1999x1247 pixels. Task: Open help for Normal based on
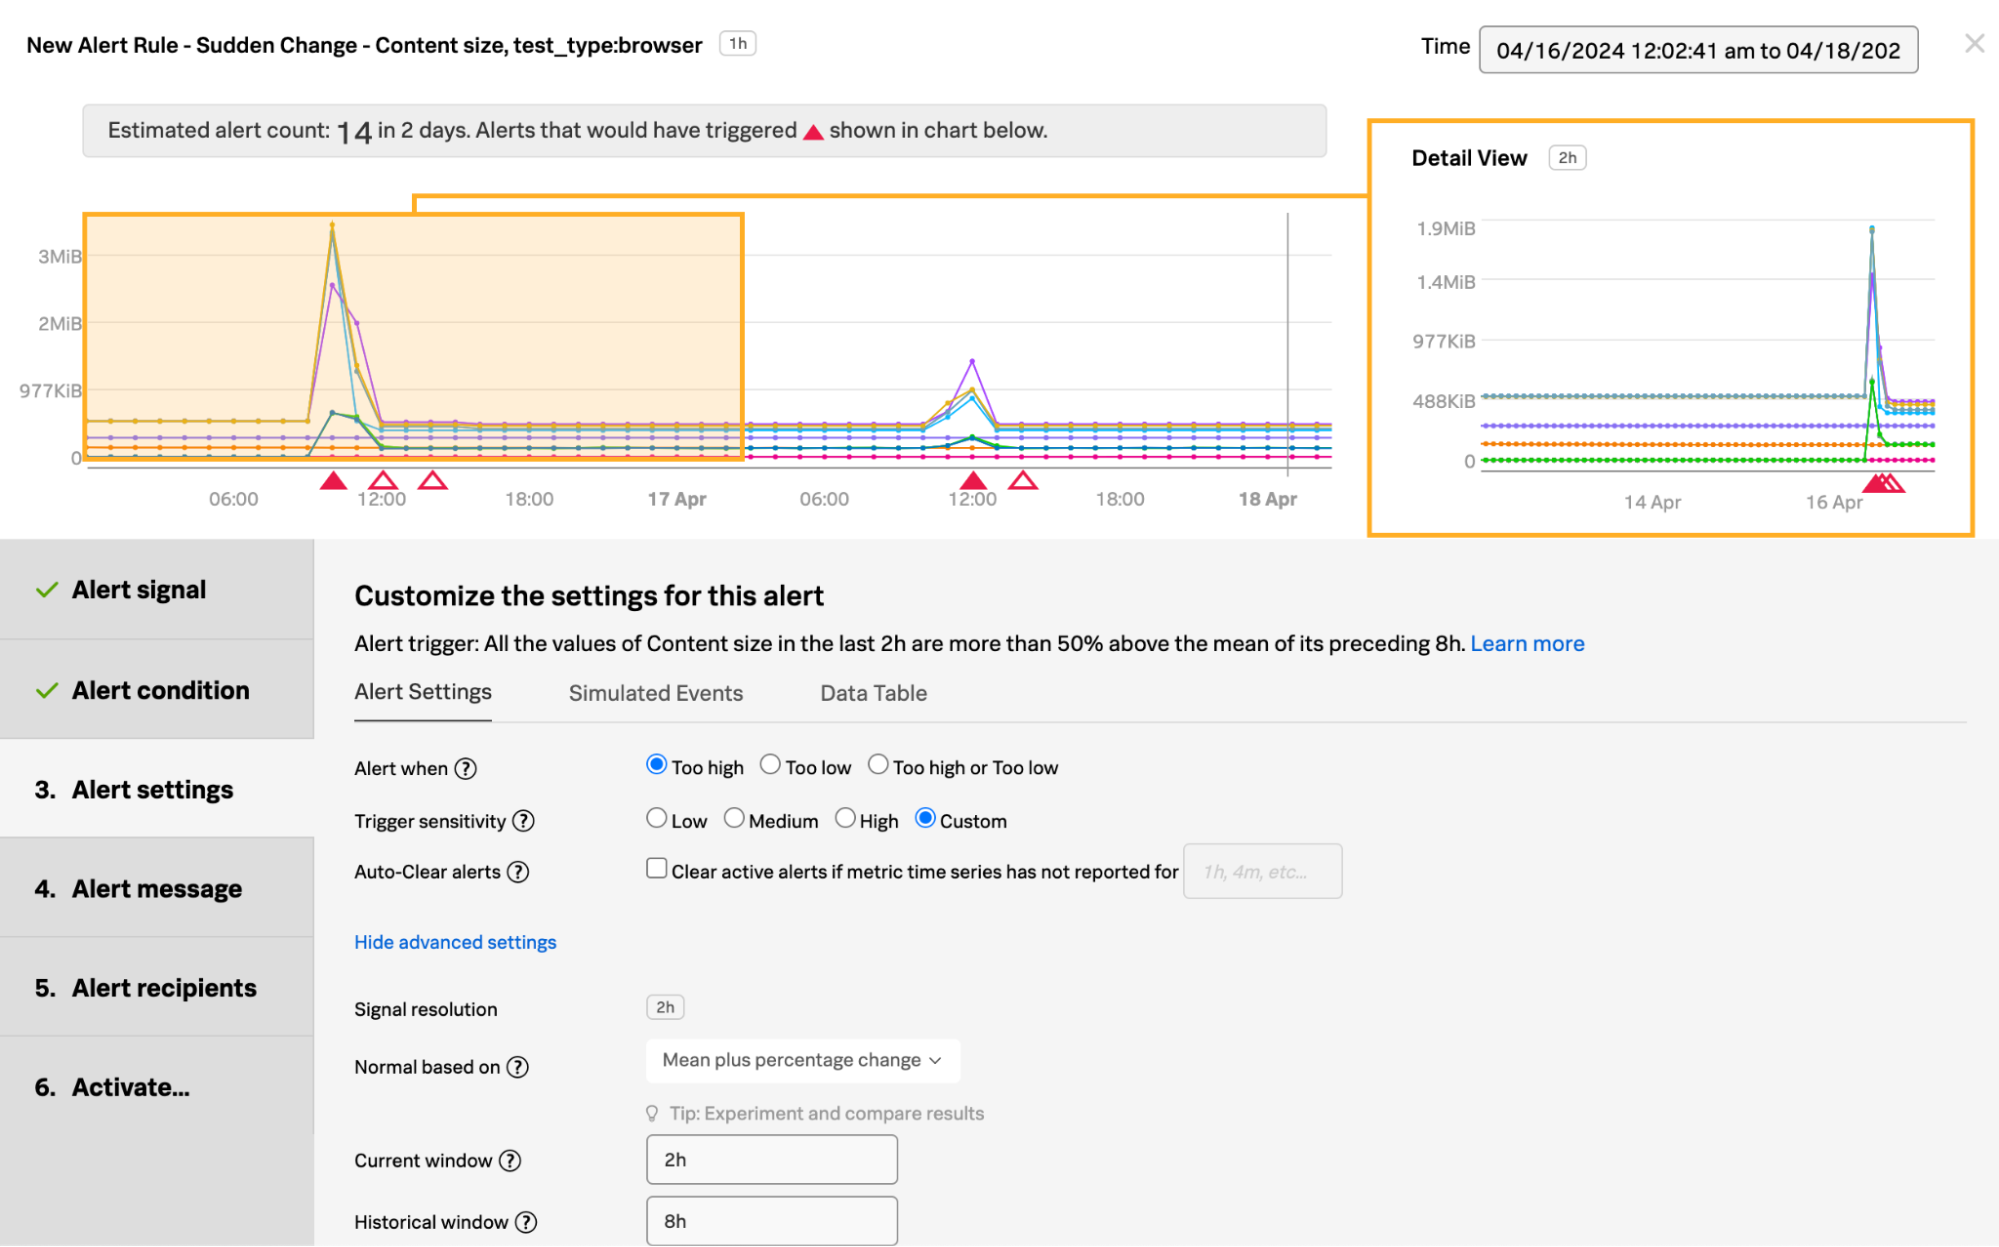[x=517, y=1067]
